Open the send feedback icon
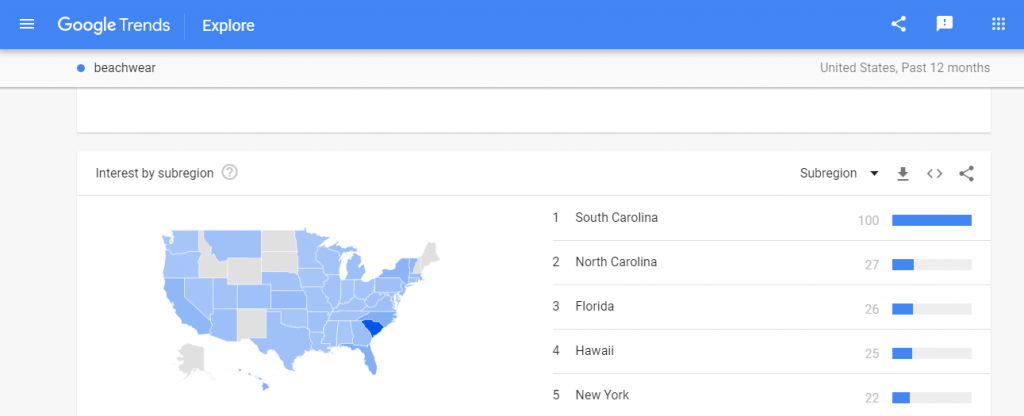This screenshot has height=416, width=1024. (944, 24)
